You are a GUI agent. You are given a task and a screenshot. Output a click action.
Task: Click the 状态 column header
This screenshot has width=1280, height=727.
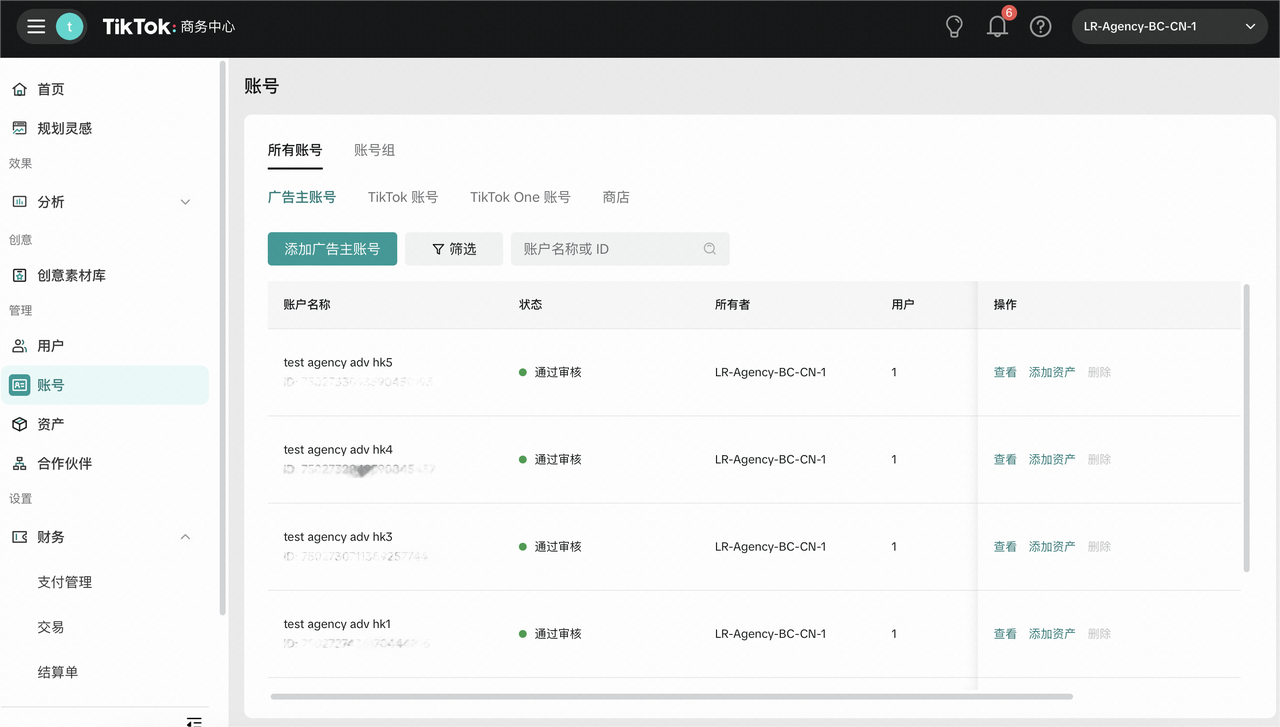click(x=531, y=304)
